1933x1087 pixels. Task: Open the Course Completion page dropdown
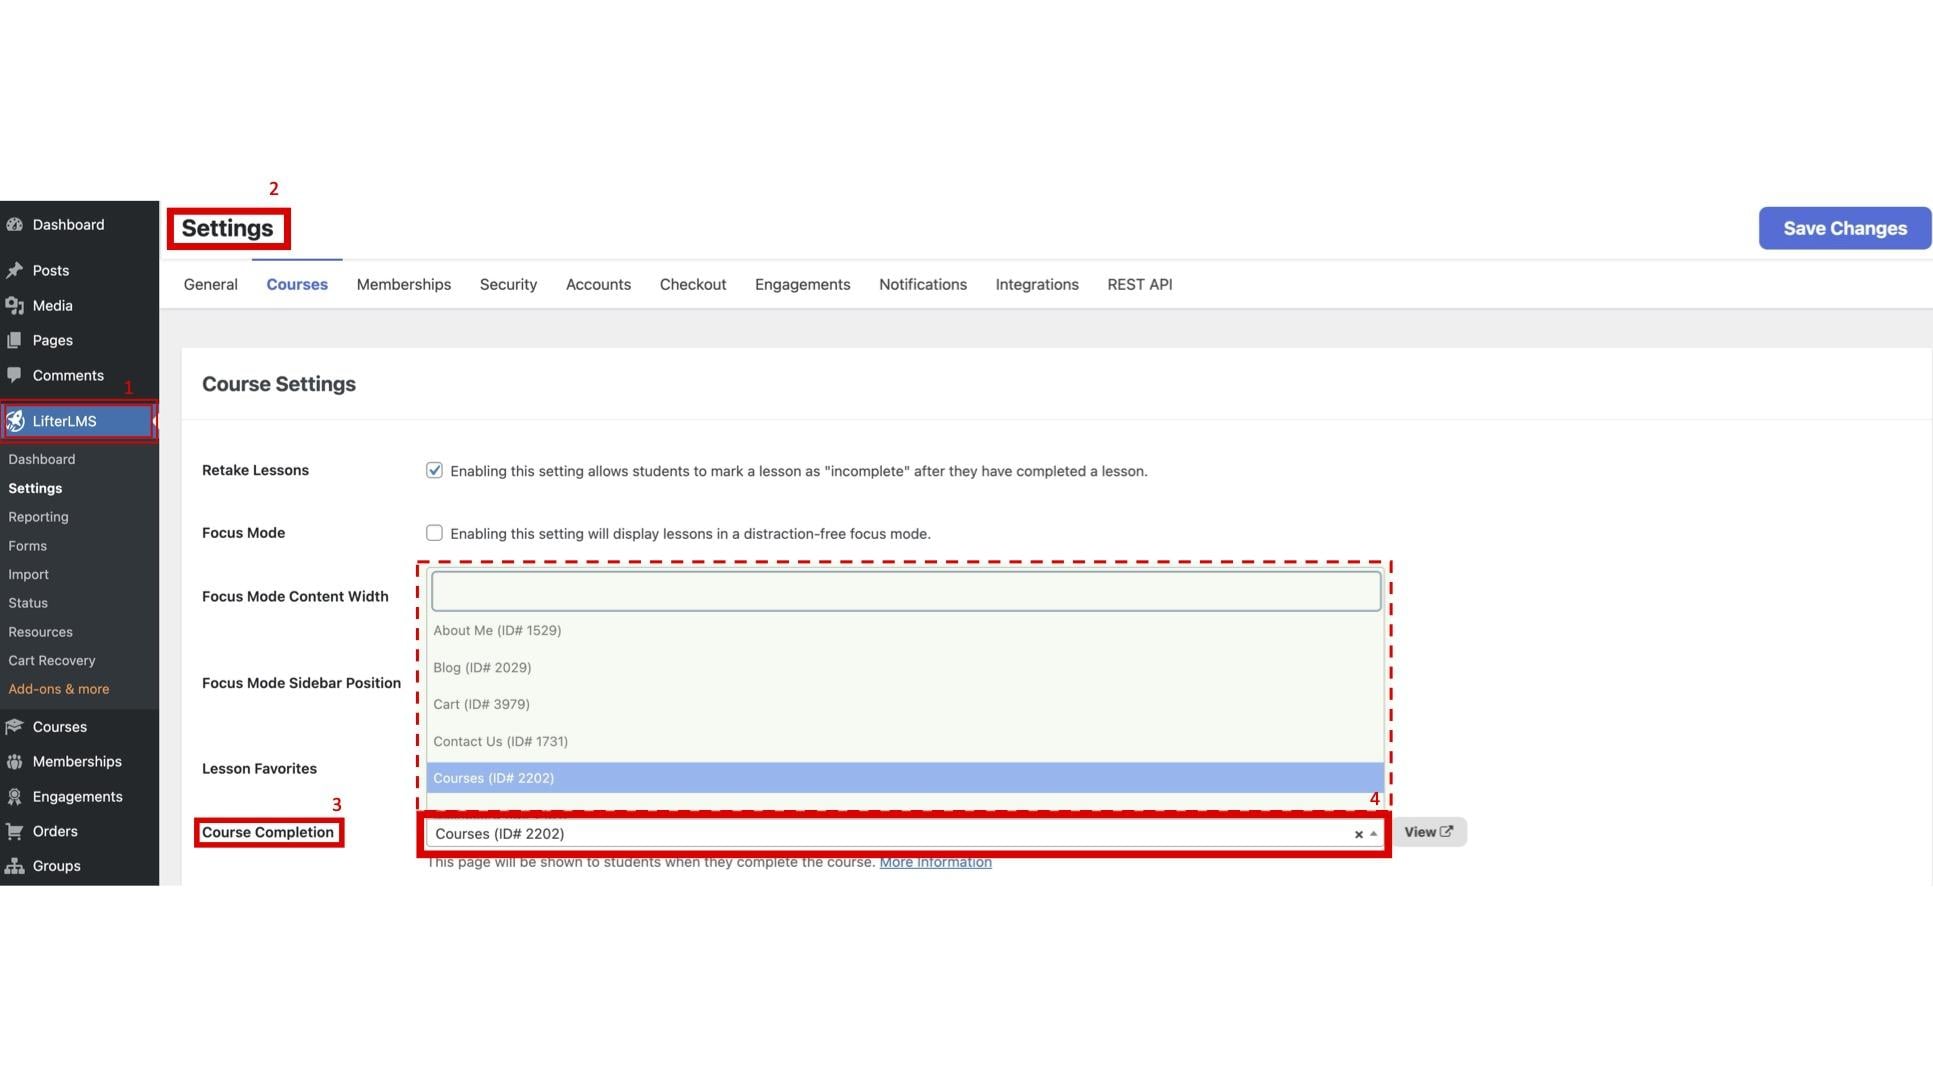pos(904,834)
